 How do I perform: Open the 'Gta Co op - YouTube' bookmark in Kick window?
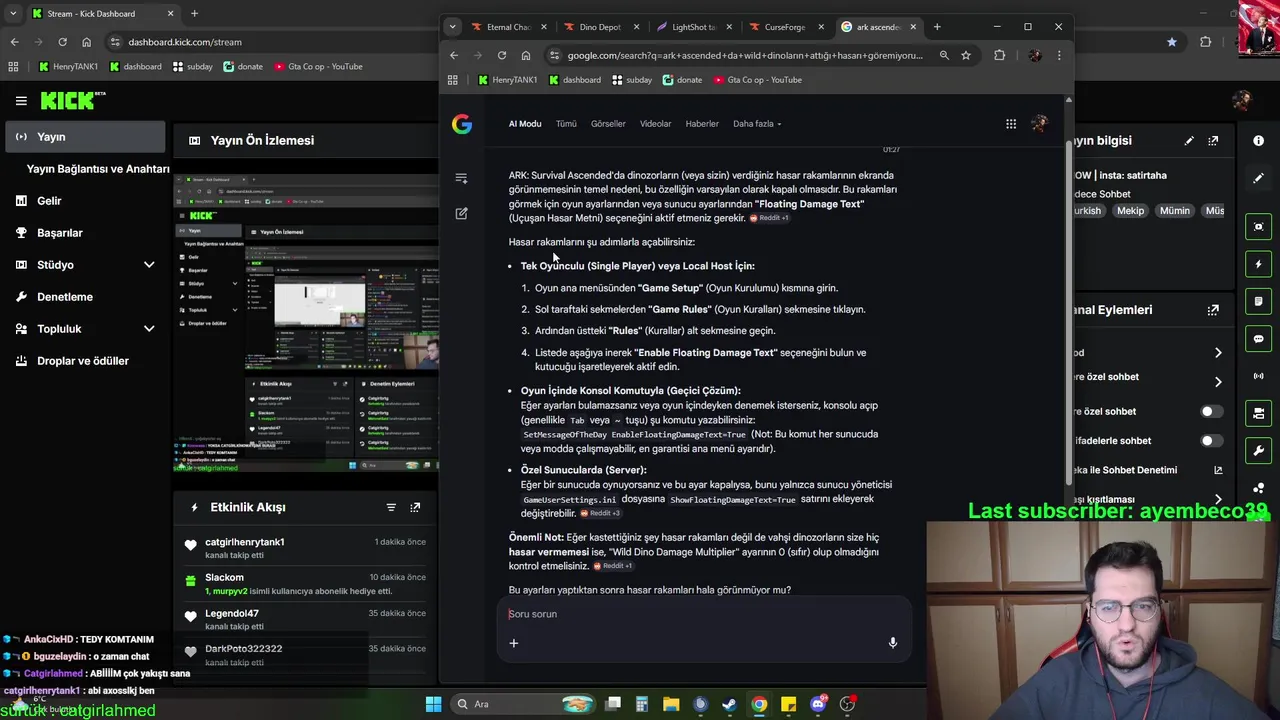point(317,67)
